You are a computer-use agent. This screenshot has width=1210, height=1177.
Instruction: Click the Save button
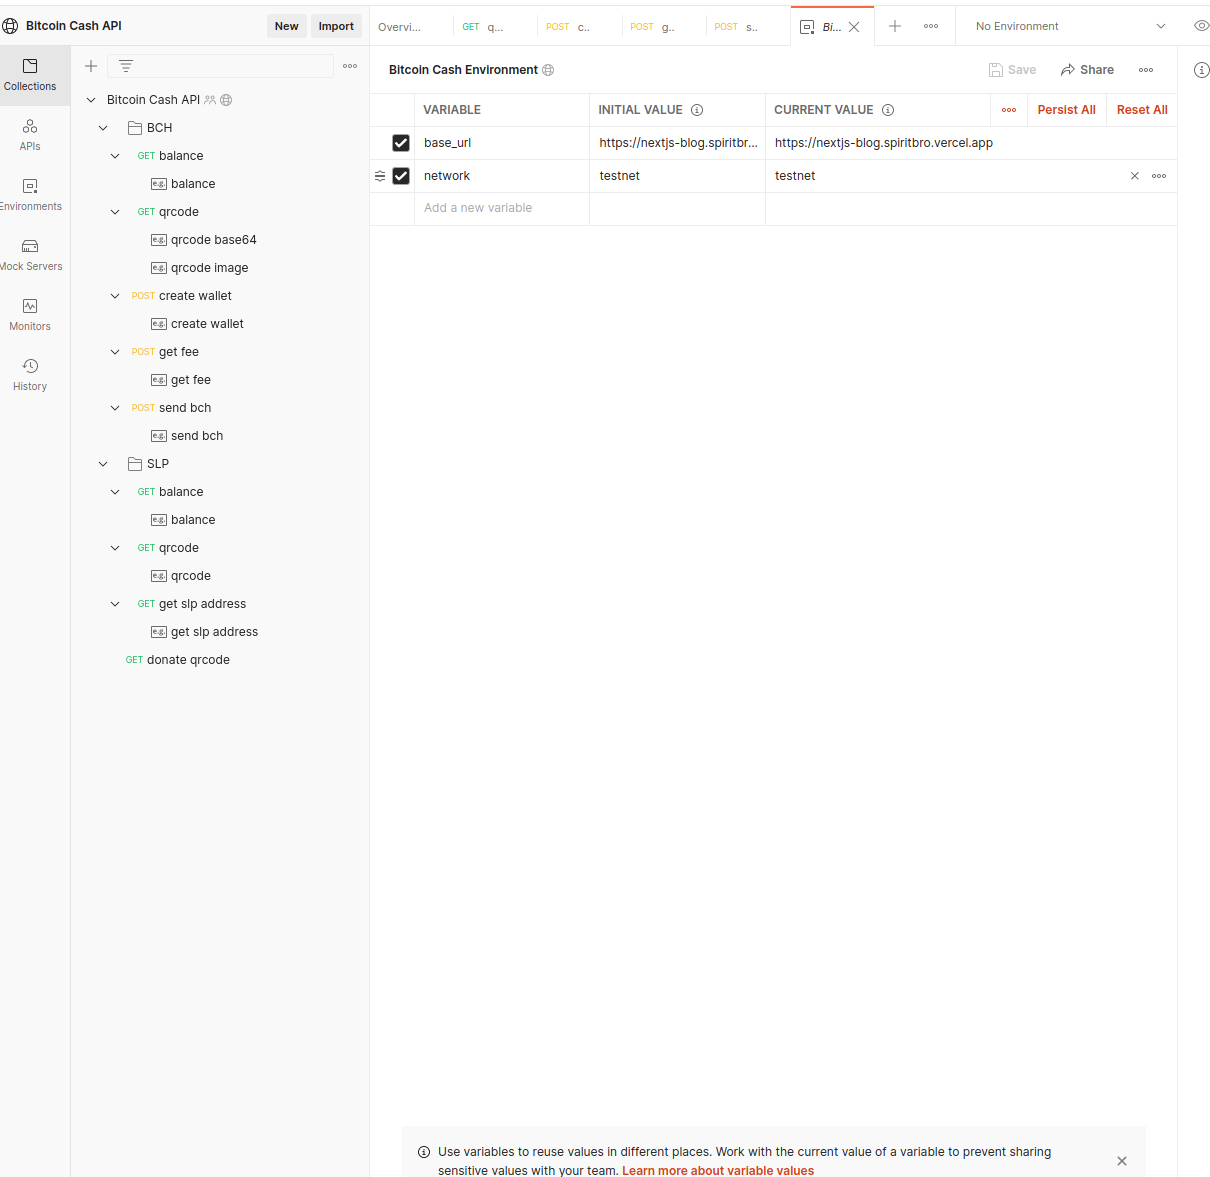point(1012,70)
